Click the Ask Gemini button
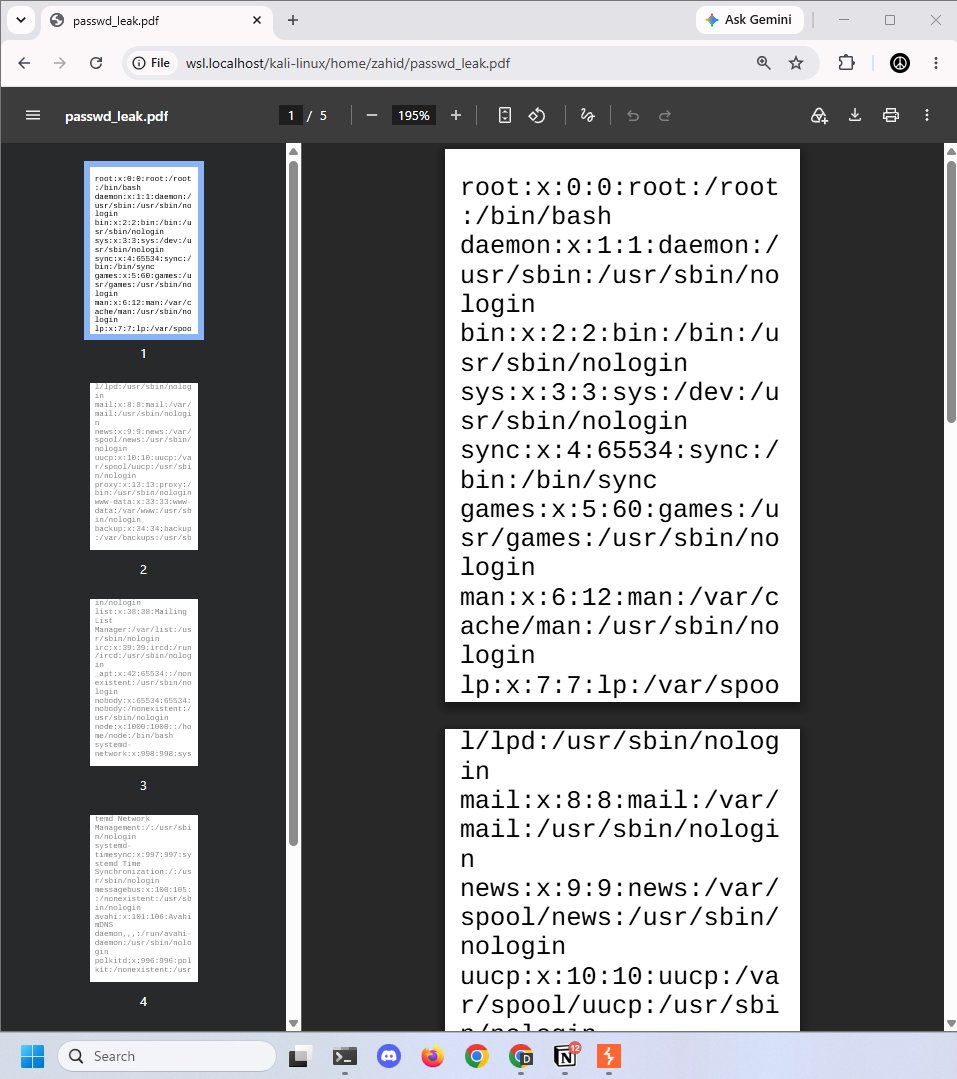 [749, 20]
